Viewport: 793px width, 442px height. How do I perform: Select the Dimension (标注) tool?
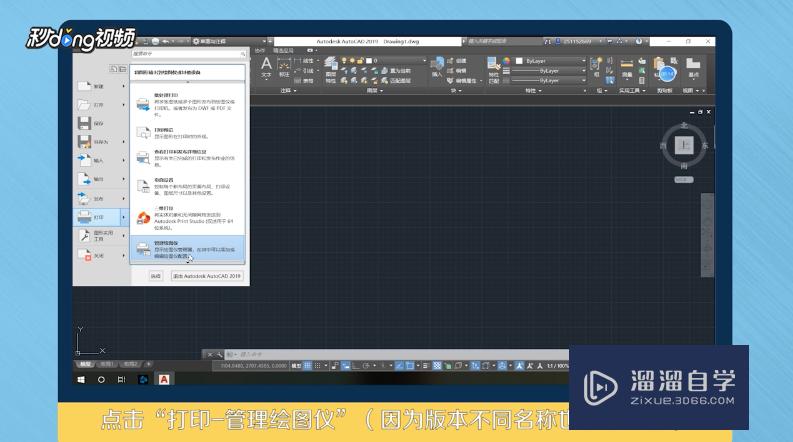[284, 68]
